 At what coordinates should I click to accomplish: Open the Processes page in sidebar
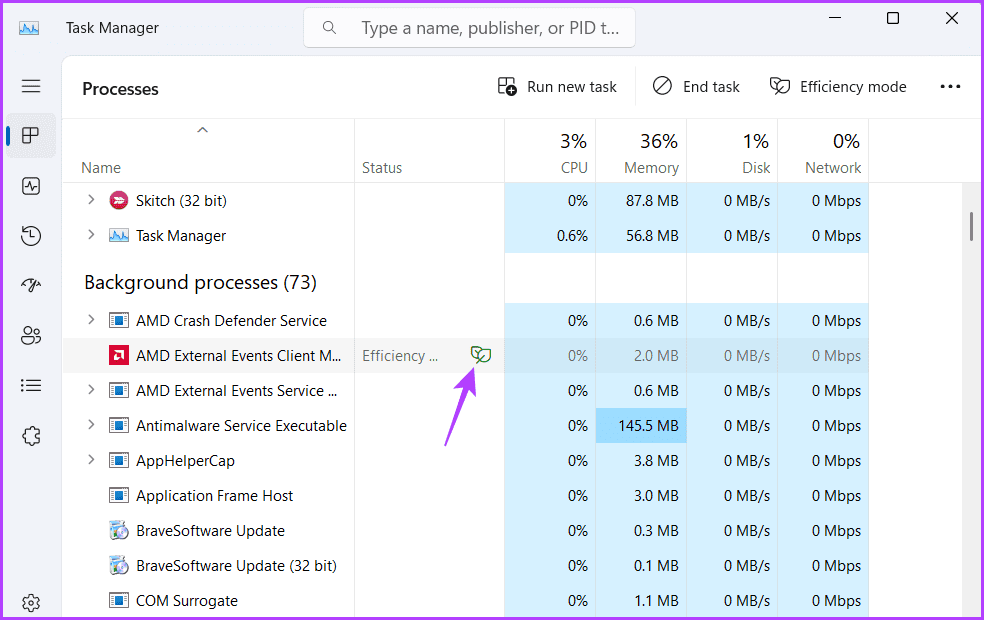tap(31, 136)
